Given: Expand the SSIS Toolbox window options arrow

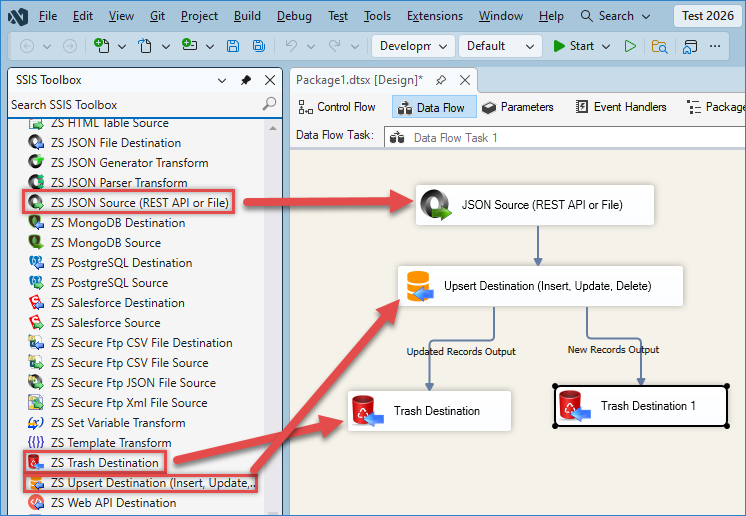Looking at the screenshot, I should [x=222, y=80].
